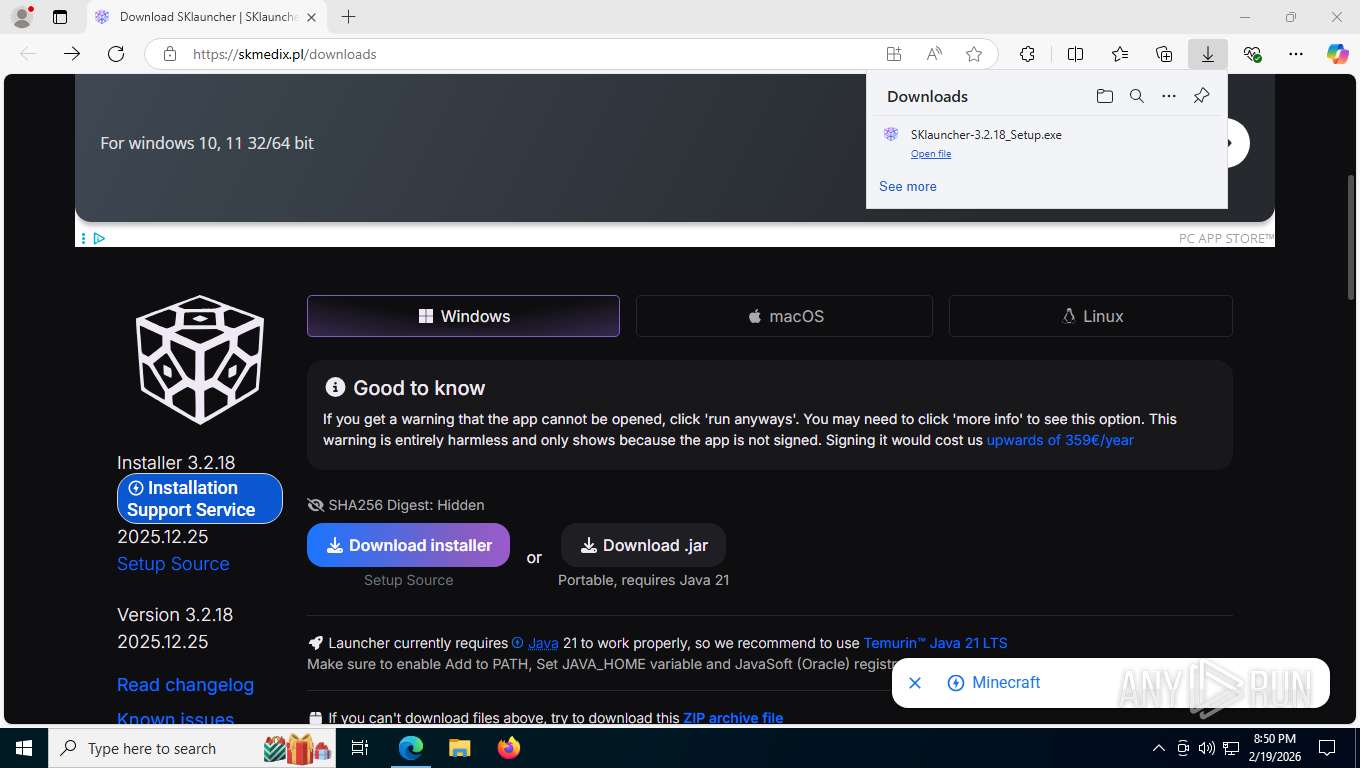Click Open file link for downloaded setup
This screenshot has height=768, width=1360.
[x=931, y=154]
